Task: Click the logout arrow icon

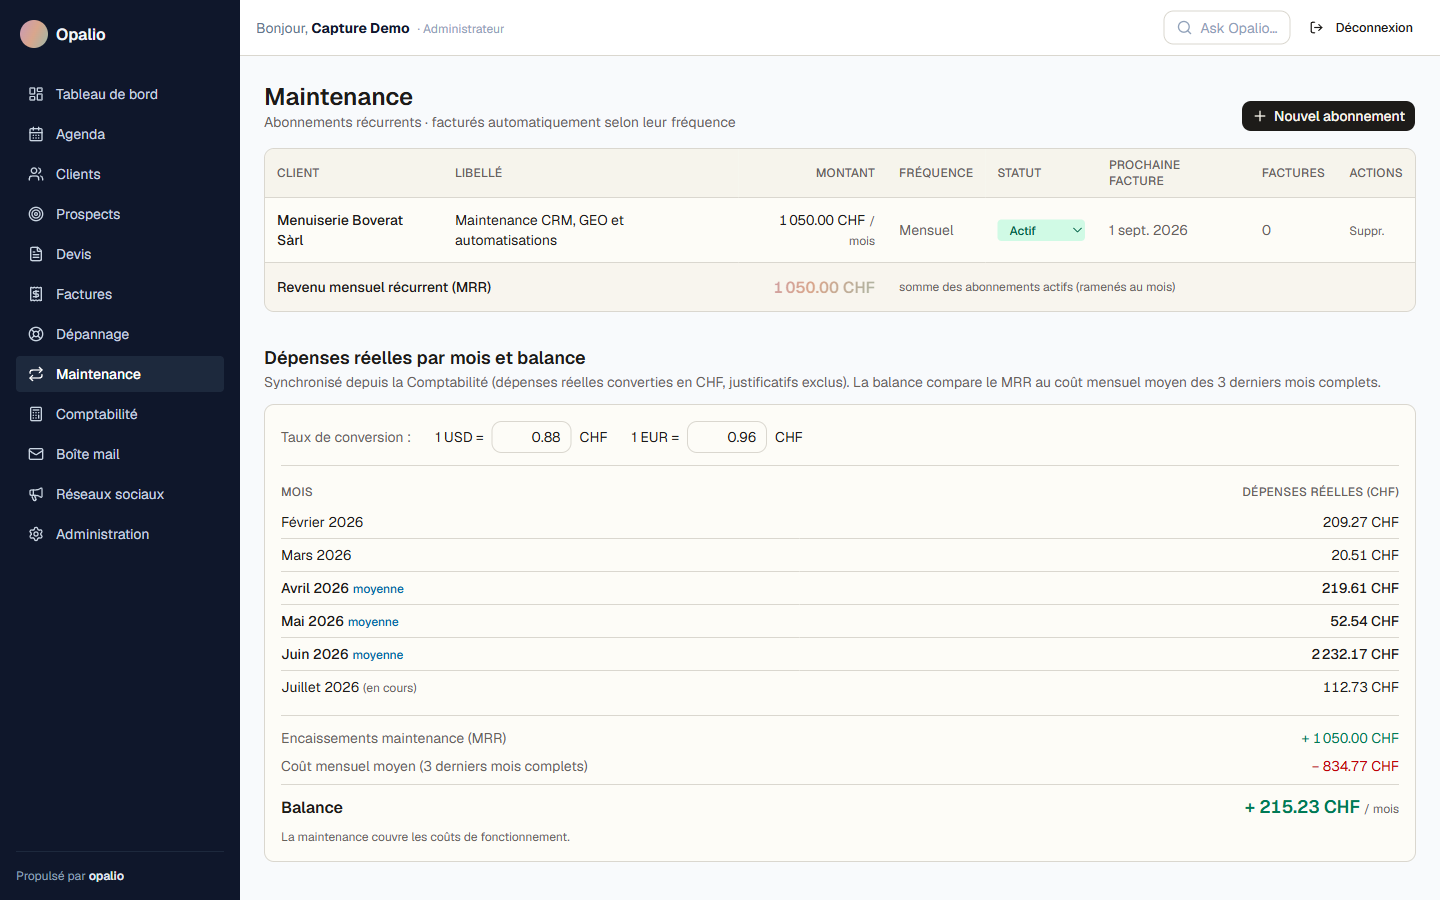Action: (x=1316, y=28)
